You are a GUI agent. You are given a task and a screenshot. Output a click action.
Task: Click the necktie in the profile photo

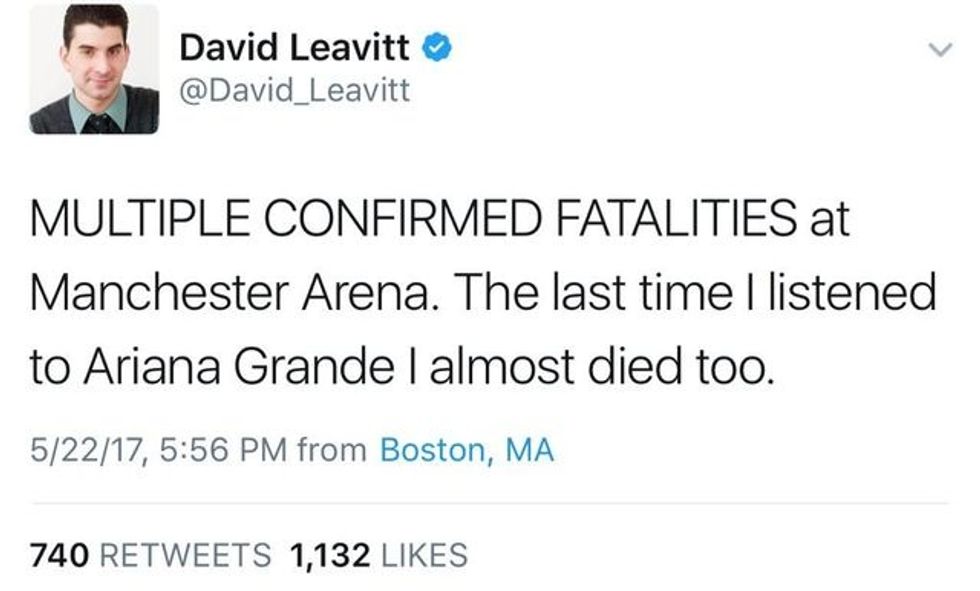98,122
